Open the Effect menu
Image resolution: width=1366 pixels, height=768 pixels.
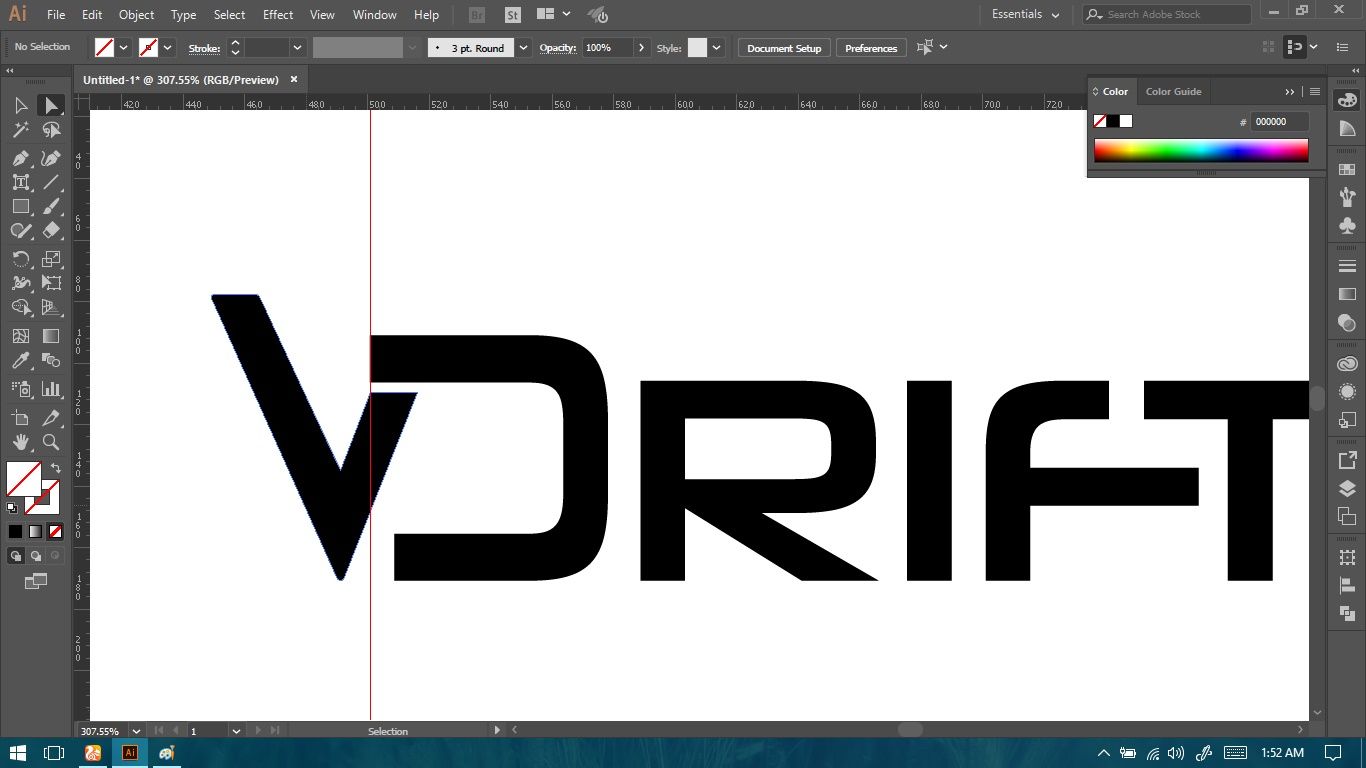(x=278, y=15)
